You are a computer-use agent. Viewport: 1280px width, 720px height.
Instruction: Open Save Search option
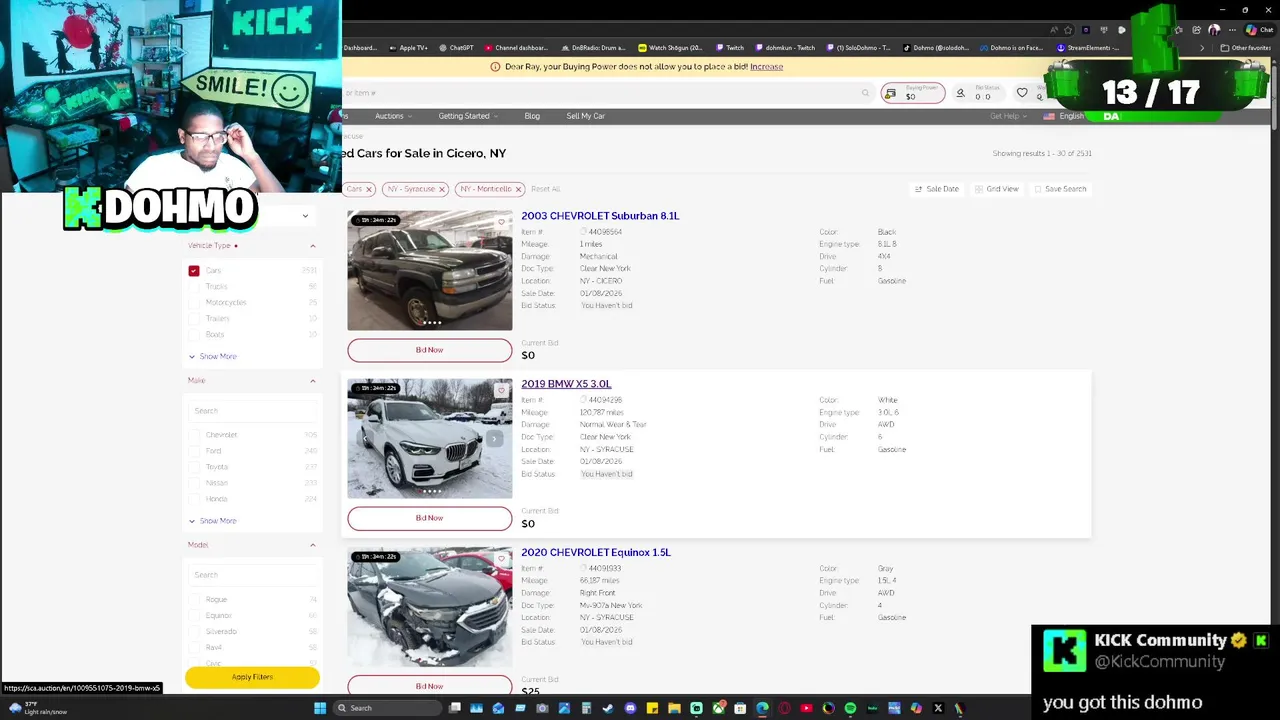tap(1060, 189)
